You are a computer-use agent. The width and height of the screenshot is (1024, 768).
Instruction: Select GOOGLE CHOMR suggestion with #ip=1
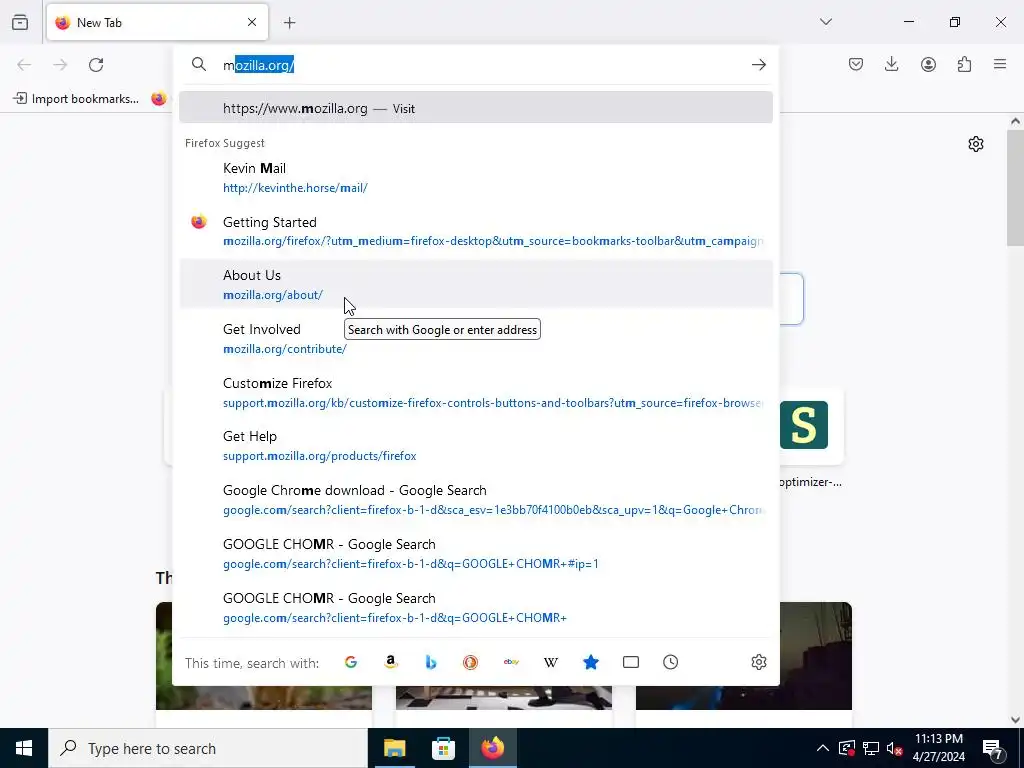[475, 553]
